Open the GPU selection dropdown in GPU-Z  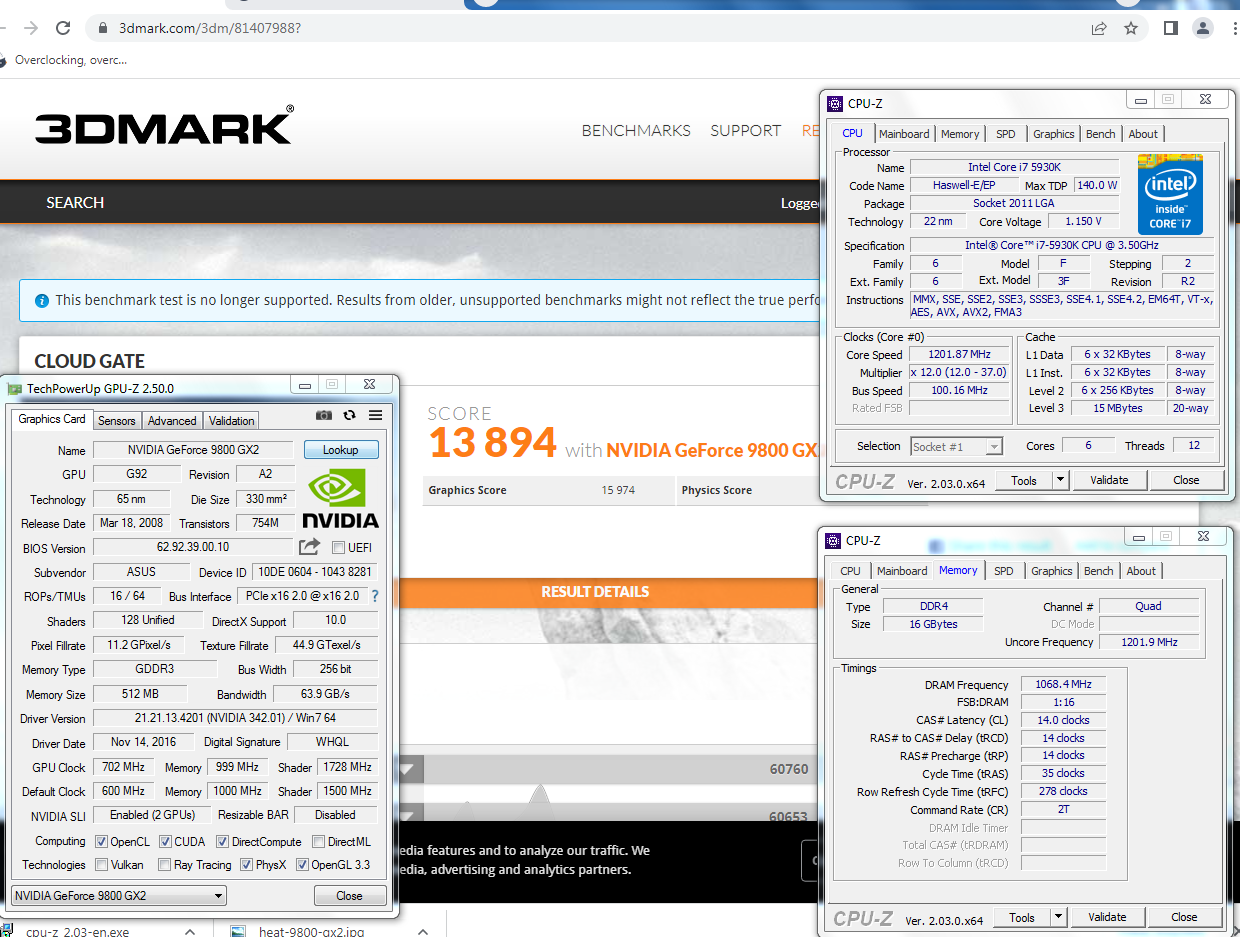point(119,895)
